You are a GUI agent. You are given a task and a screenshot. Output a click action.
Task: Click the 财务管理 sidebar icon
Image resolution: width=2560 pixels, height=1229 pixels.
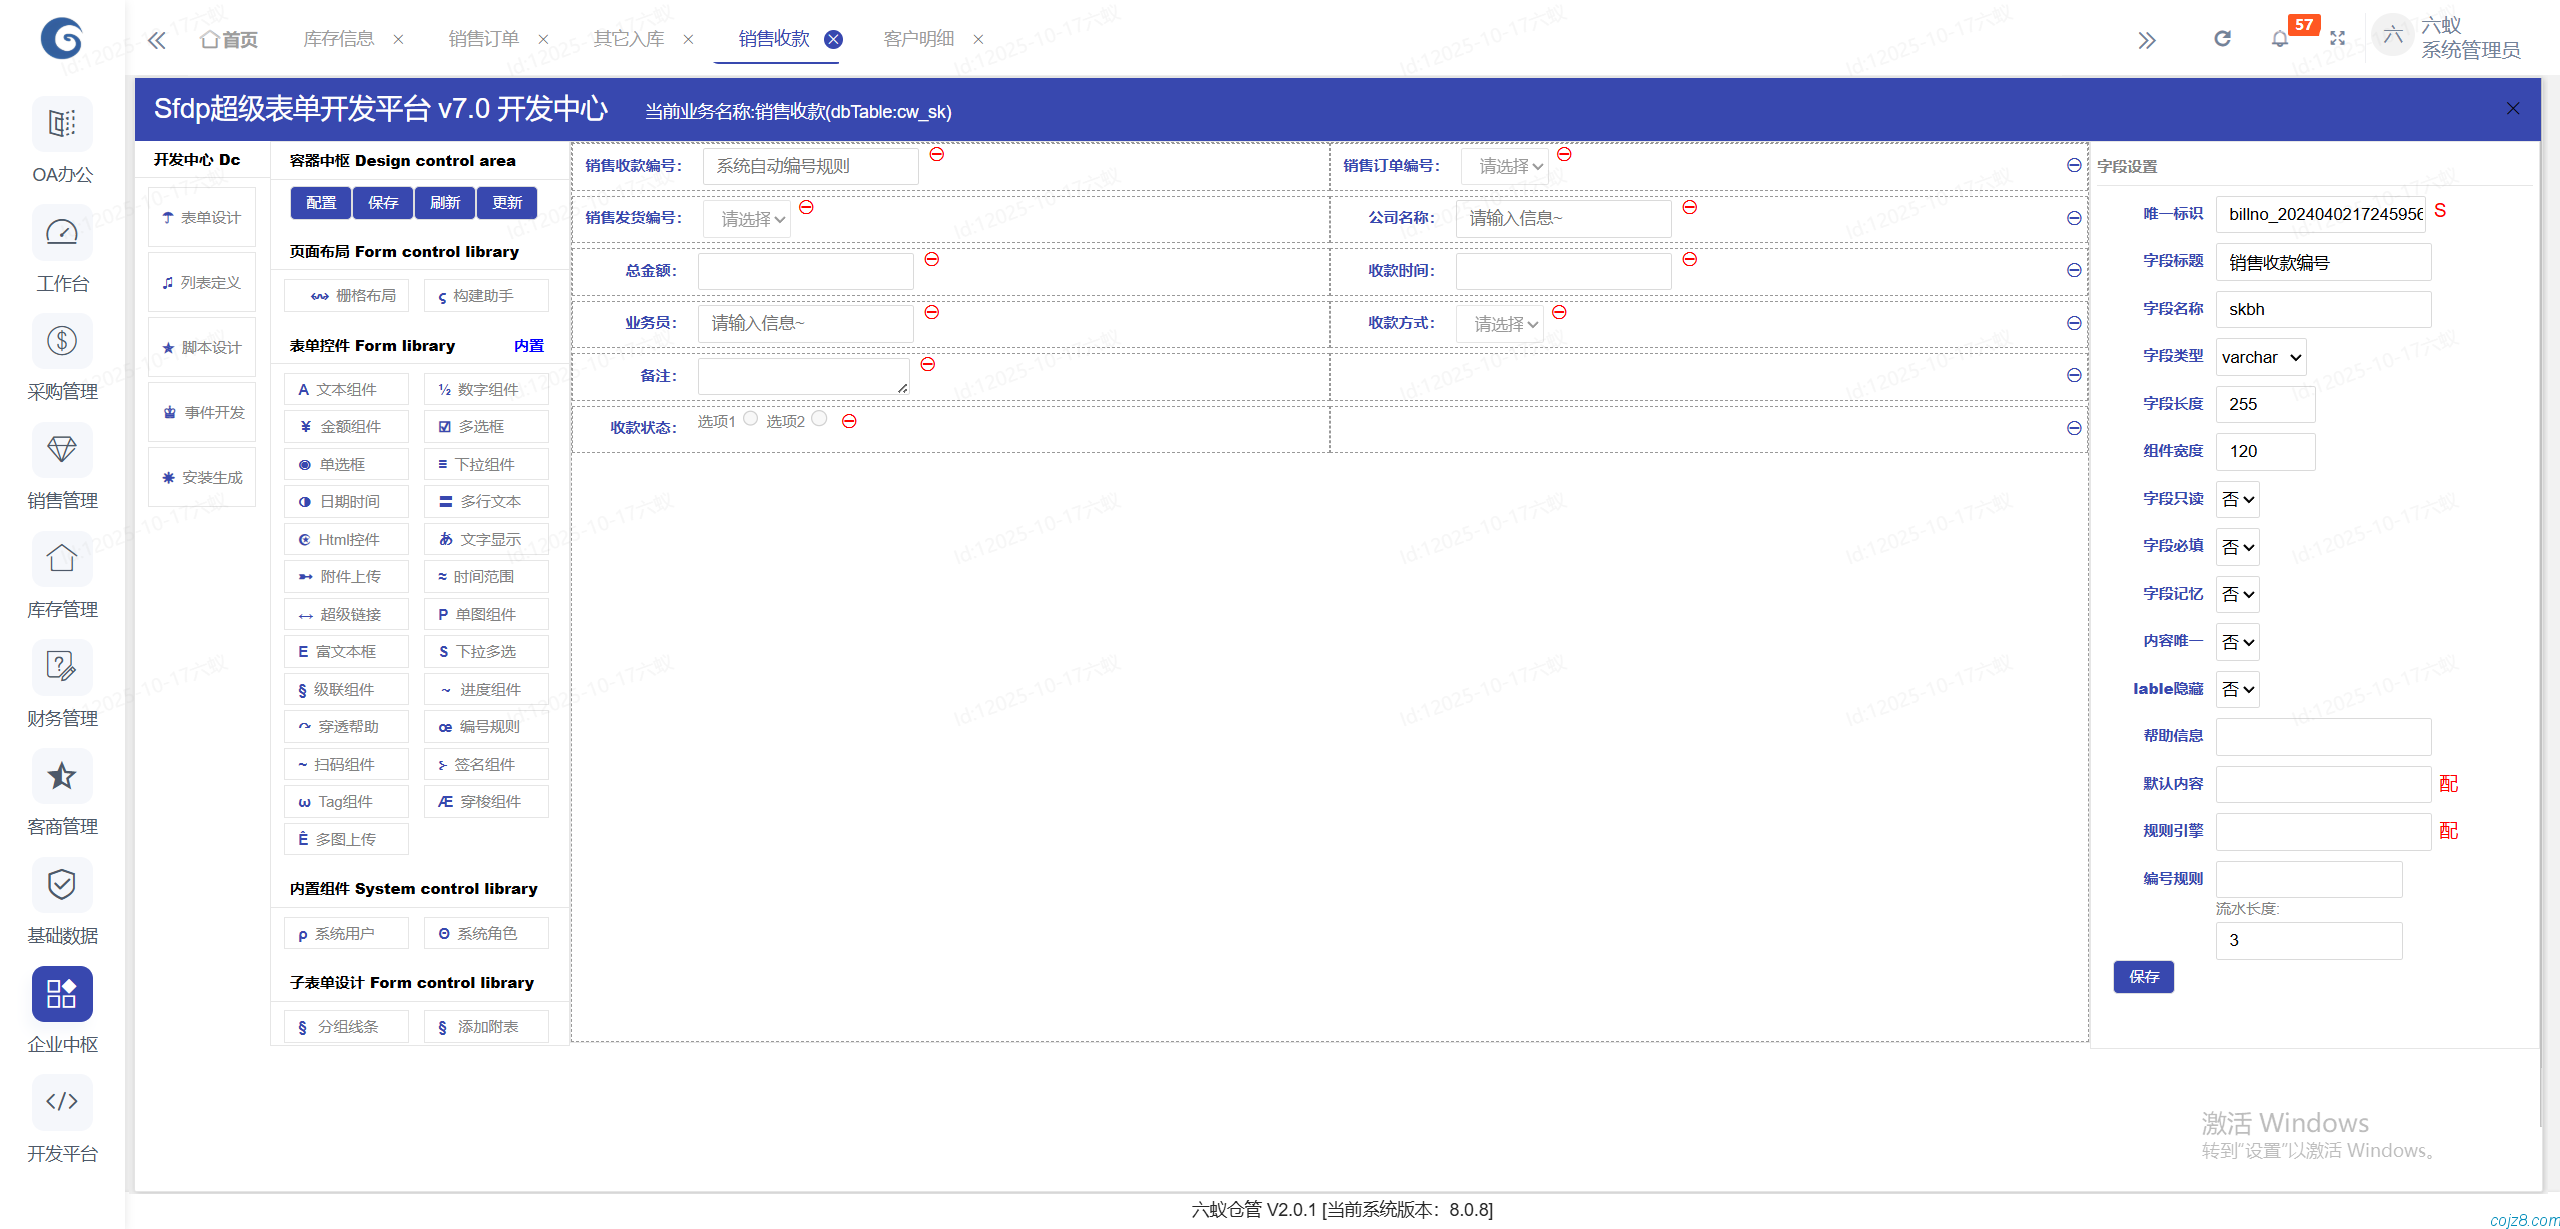tap(62, 667)
